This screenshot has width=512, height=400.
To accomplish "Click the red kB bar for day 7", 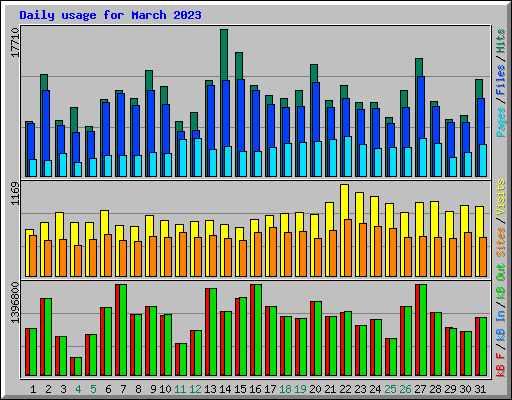I will coord(117,330).
